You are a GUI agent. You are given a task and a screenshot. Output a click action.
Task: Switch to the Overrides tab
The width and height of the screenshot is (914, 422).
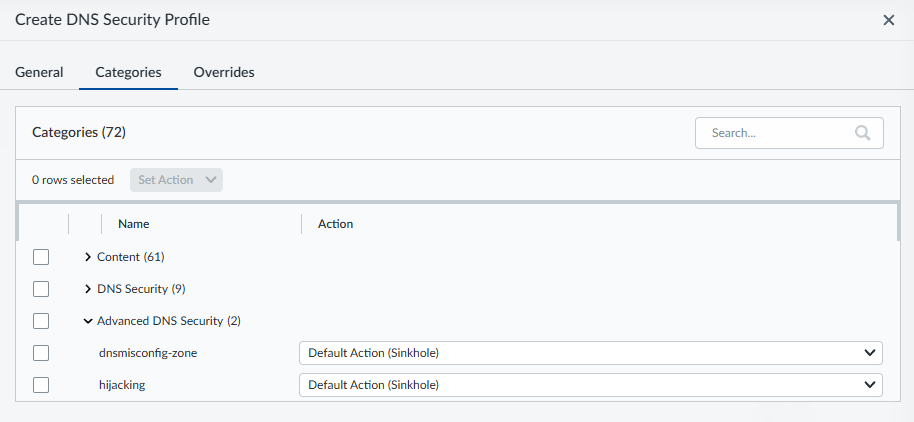point(224,72)
